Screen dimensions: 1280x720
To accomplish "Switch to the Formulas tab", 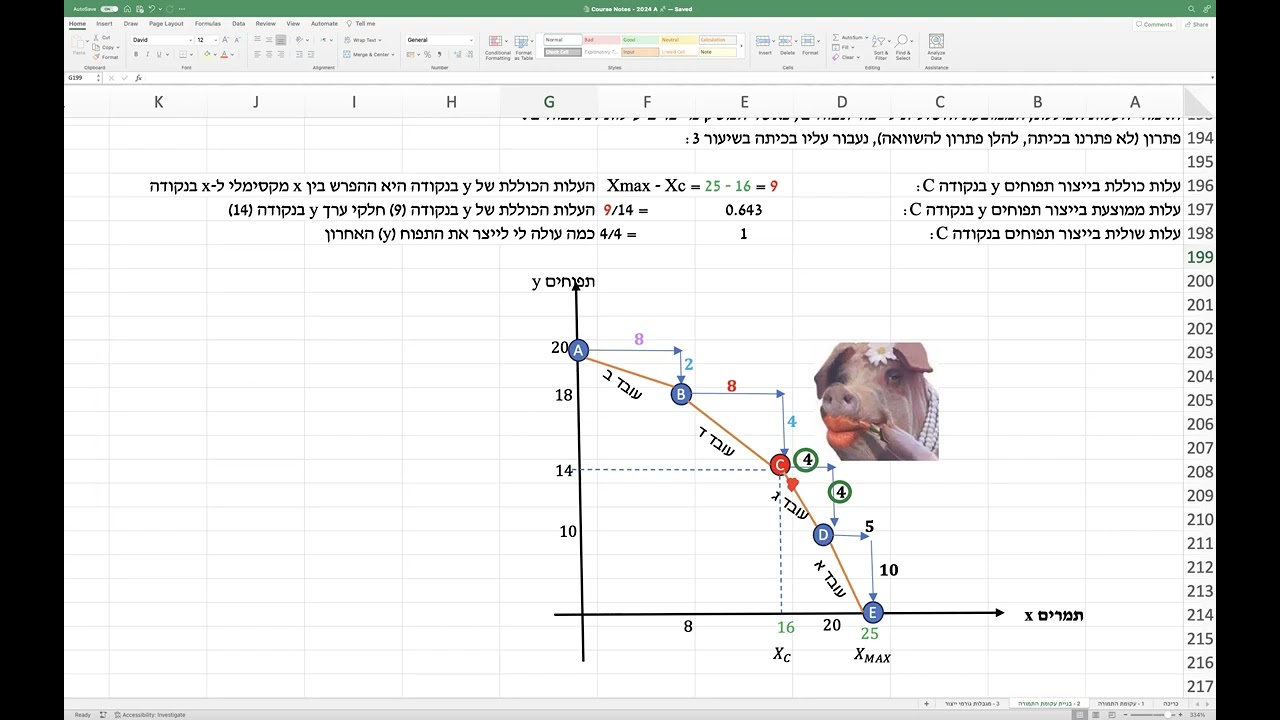I will tap(208, 23).
